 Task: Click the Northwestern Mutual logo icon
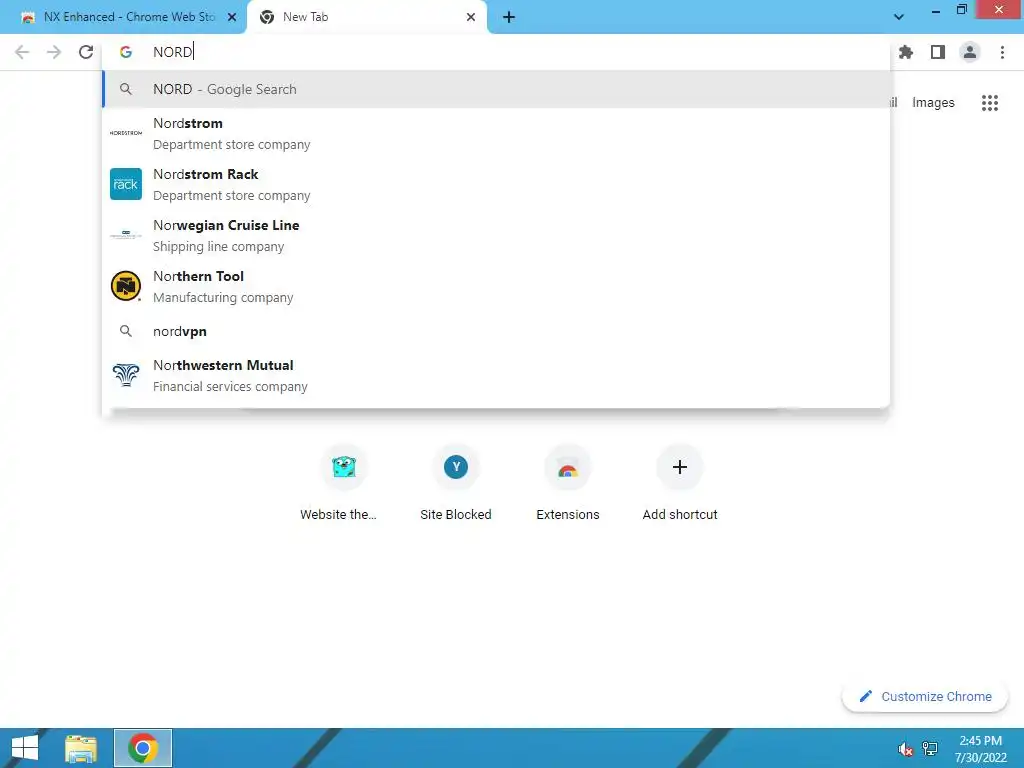126,375
